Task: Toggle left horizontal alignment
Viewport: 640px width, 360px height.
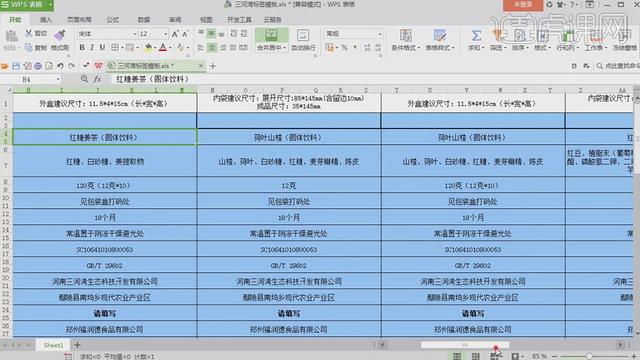Action: (201, 47)
